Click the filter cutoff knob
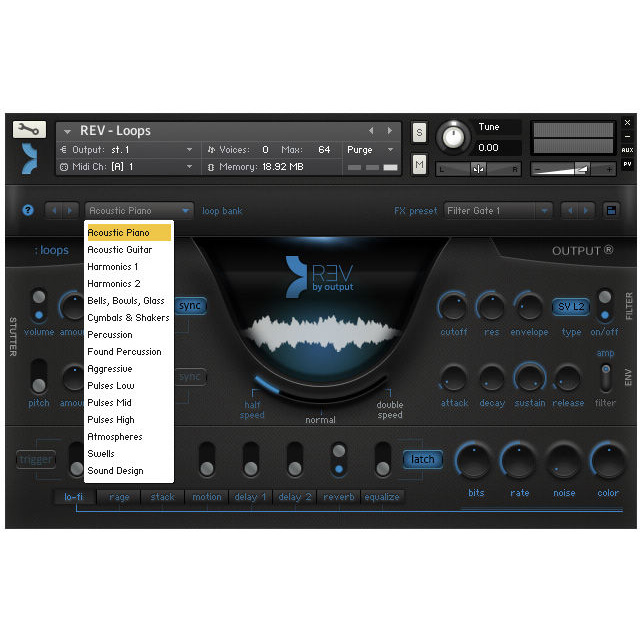Image resolution: width=642 pixels, height=642 pixels. pyautogui.click(x=453, y=307)
